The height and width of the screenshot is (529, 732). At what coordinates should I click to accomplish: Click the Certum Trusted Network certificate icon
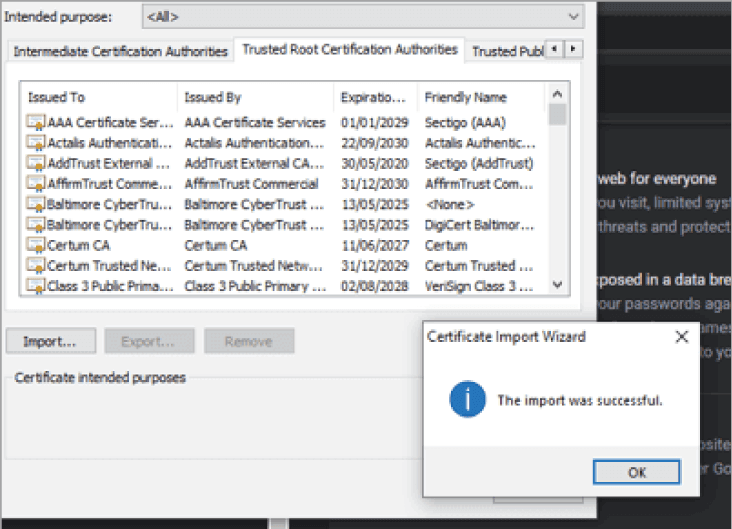pyautogui.click(x=35, y=266)
